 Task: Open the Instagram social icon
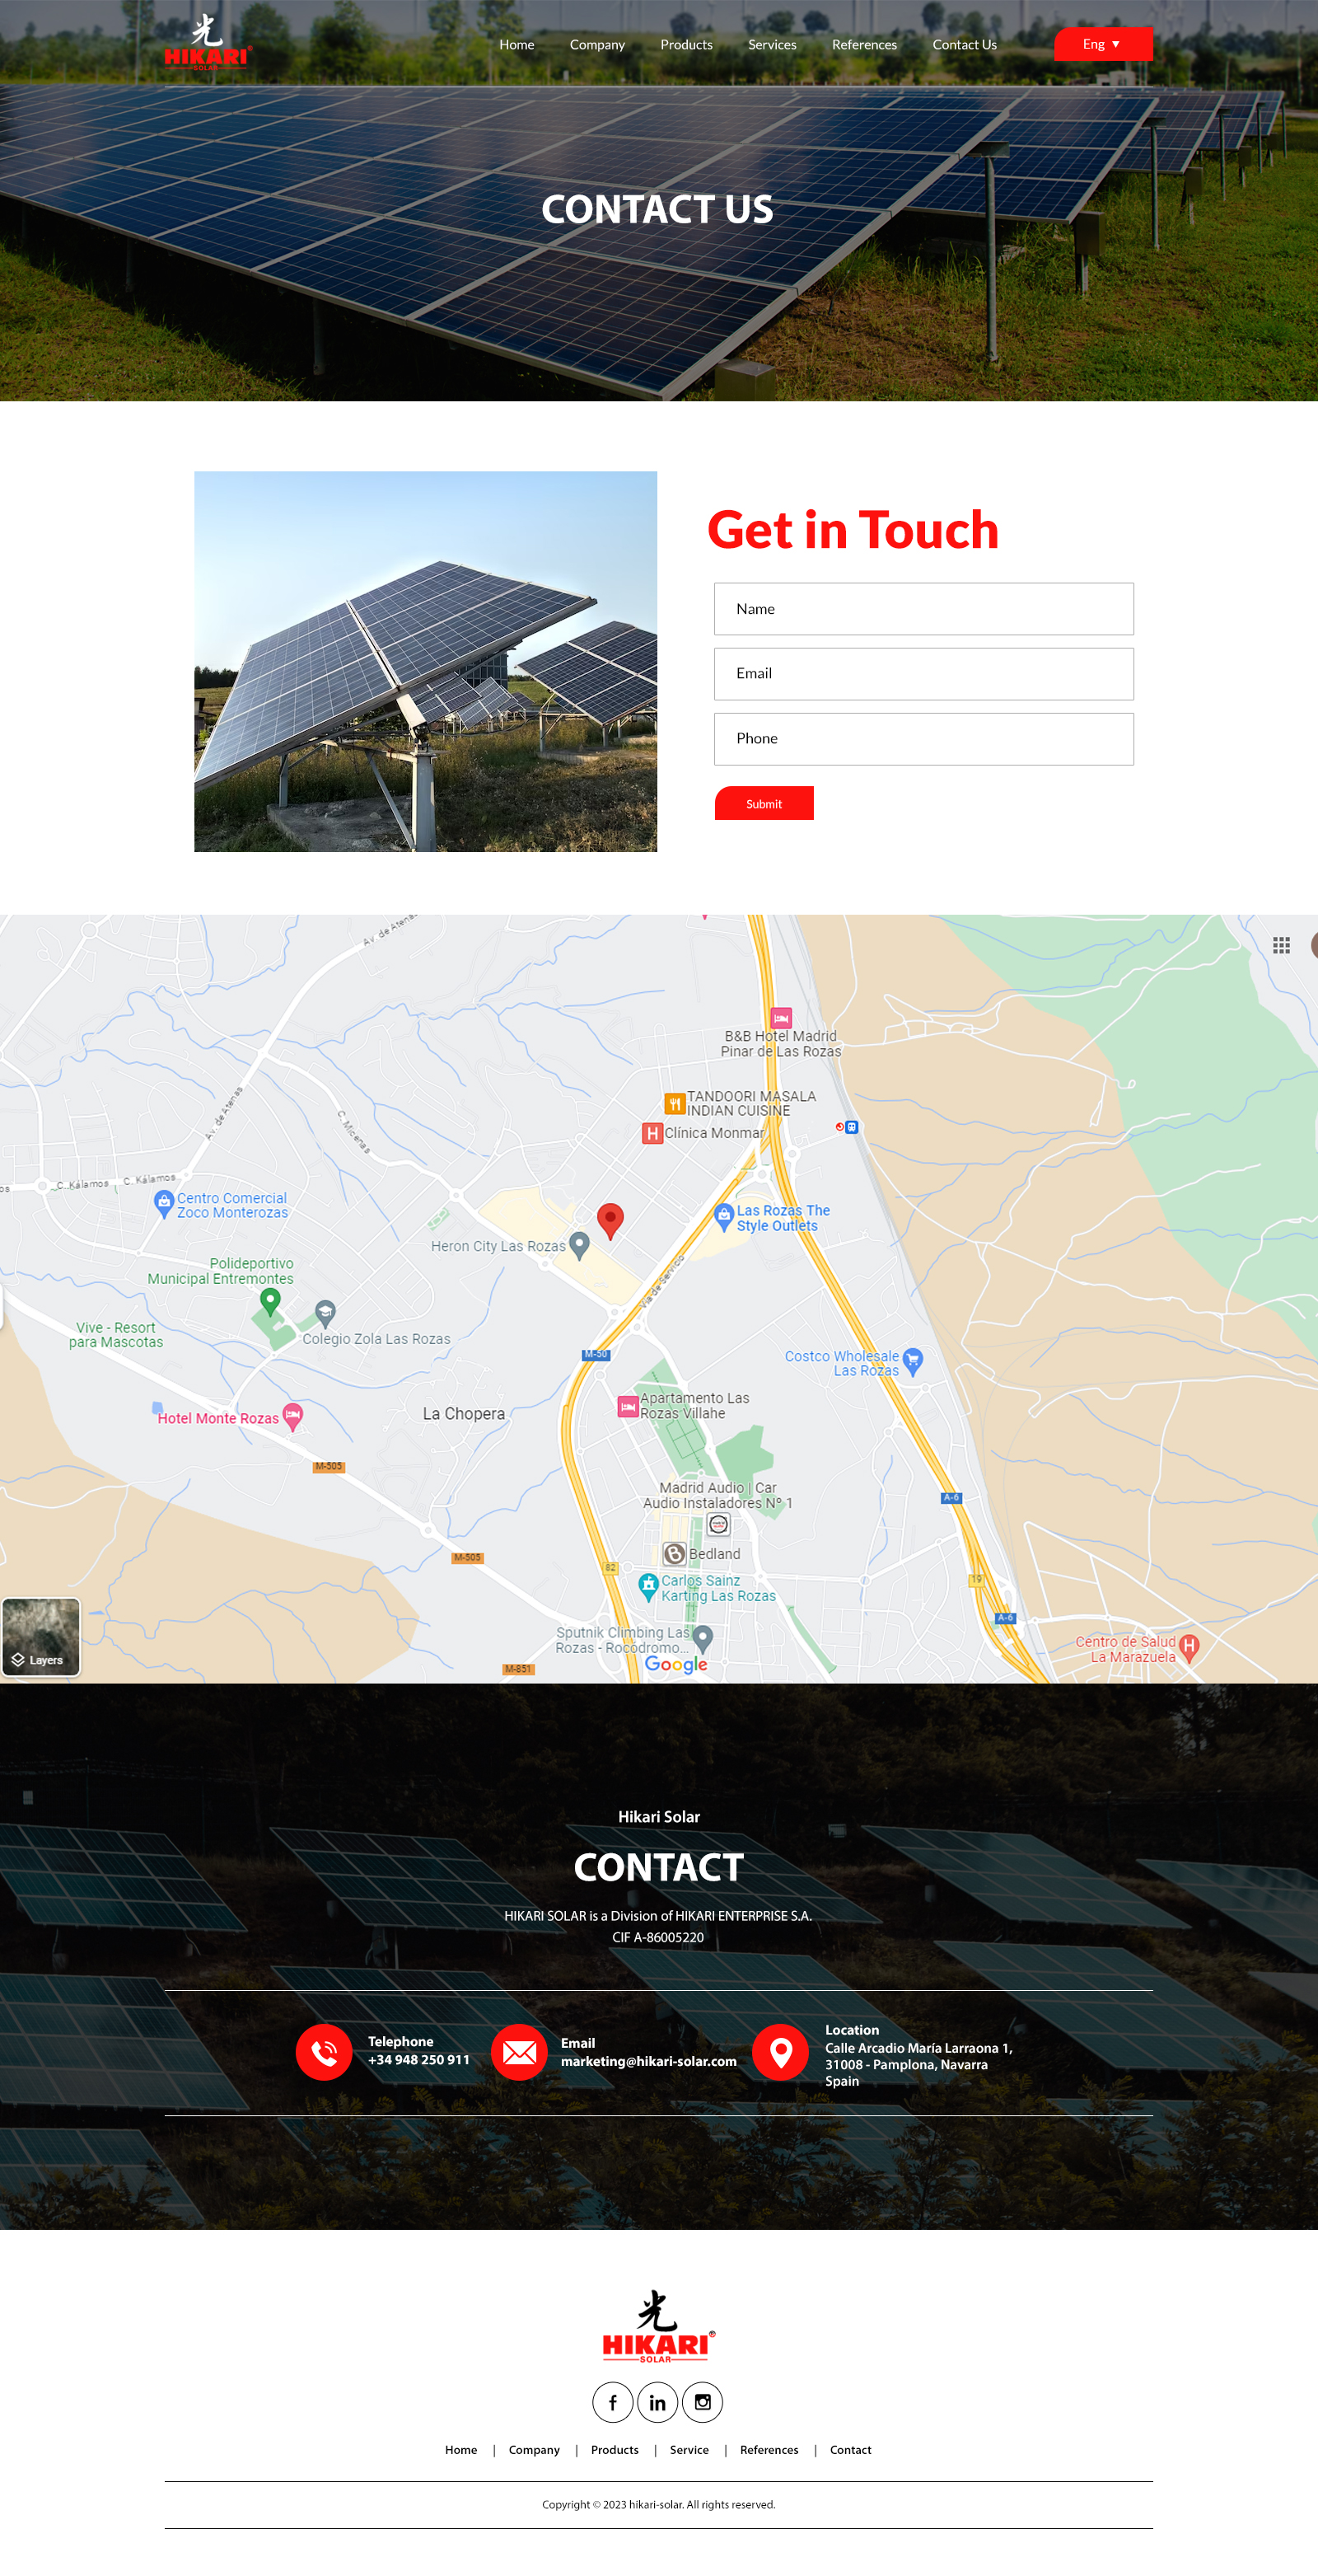(x=702, y=2402)
